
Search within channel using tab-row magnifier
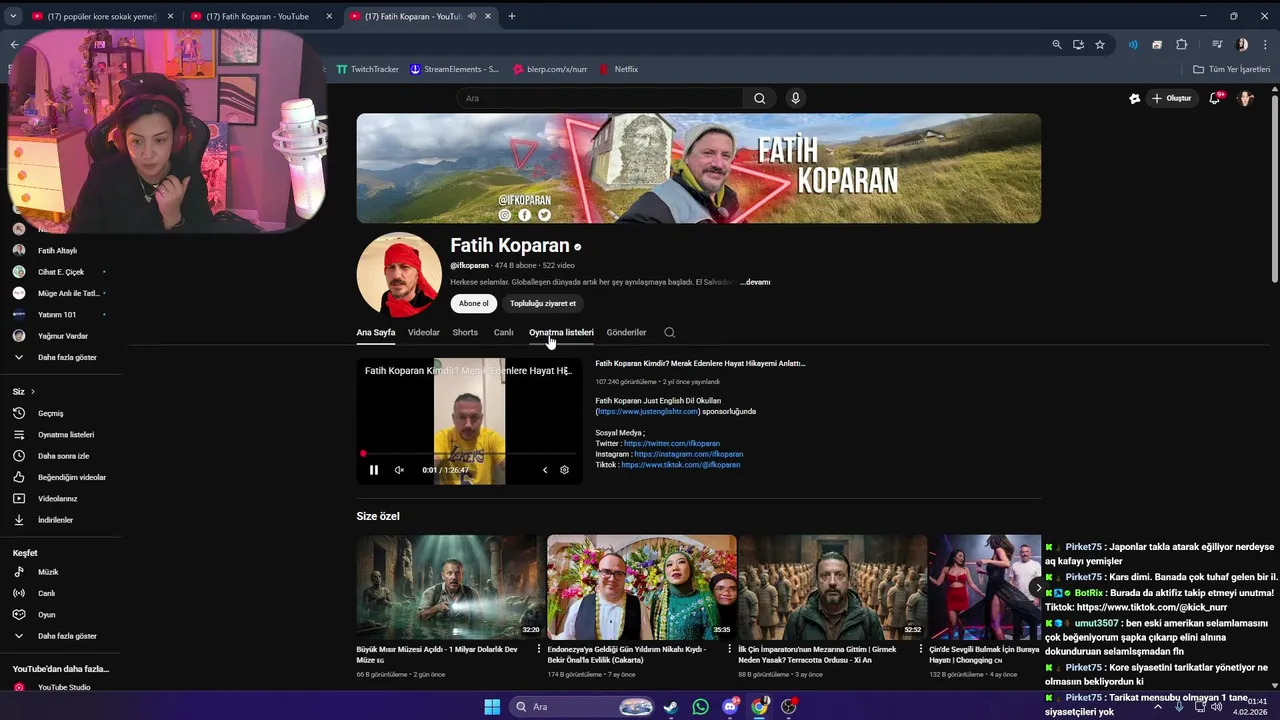[670, 332]
